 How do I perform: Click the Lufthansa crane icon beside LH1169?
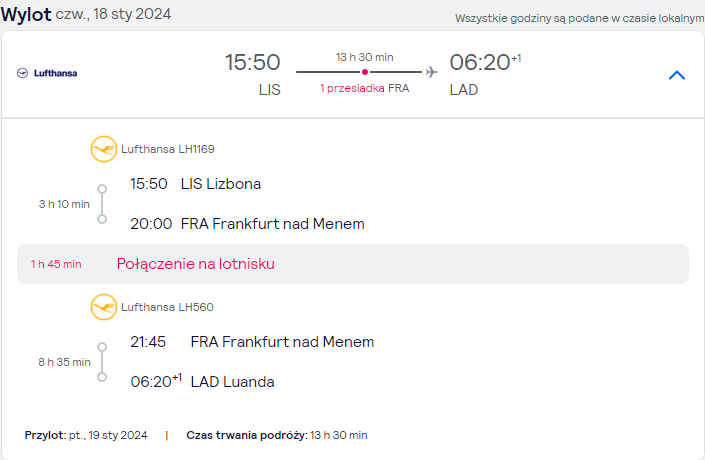[x=104, y=149]
